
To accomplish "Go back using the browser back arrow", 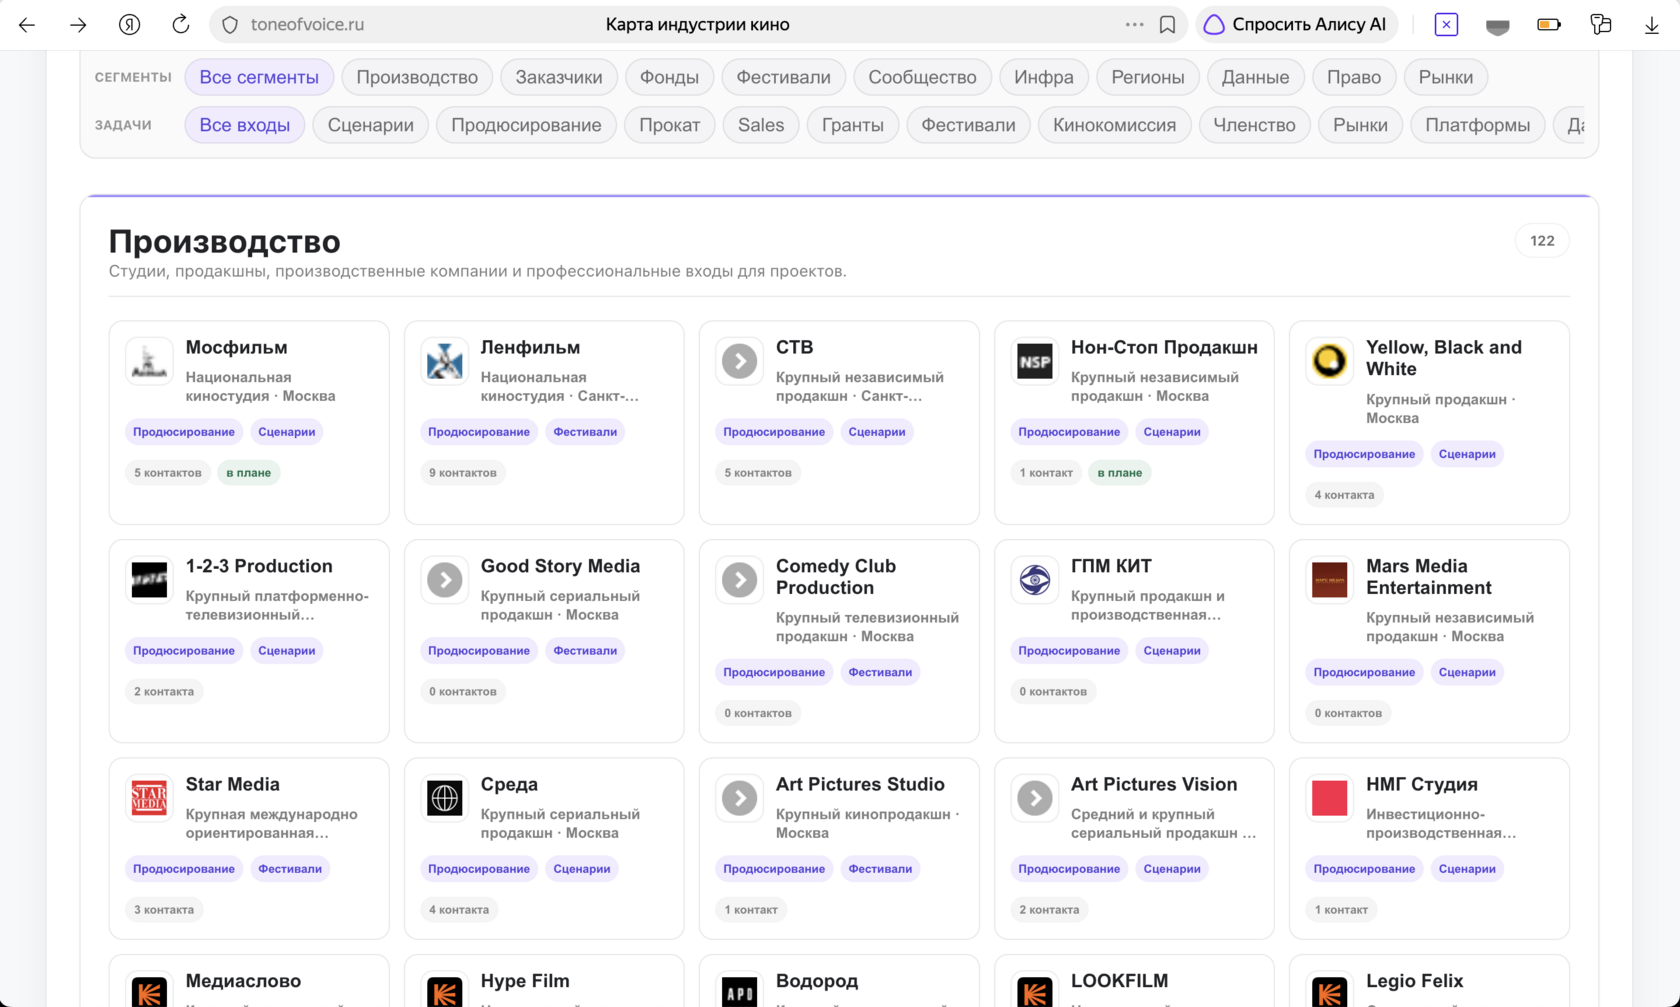I will click(x=27, y=25).
